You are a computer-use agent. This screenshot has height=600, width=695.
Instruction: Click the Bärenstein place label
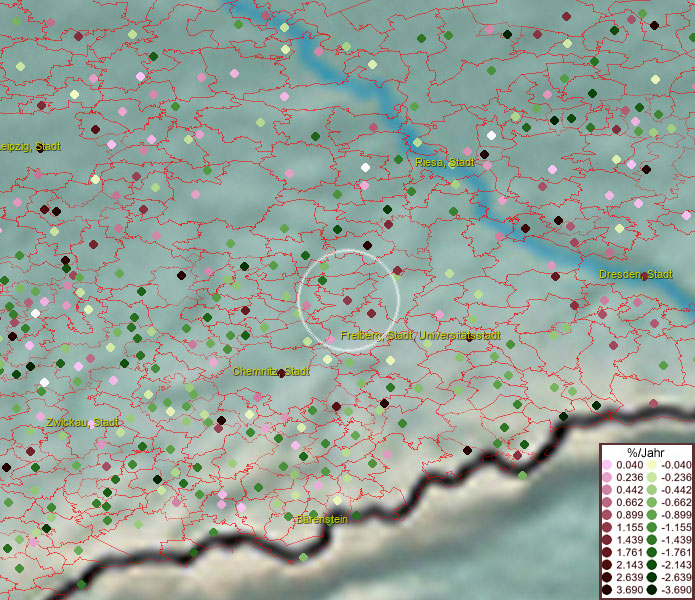coord(322,519)
